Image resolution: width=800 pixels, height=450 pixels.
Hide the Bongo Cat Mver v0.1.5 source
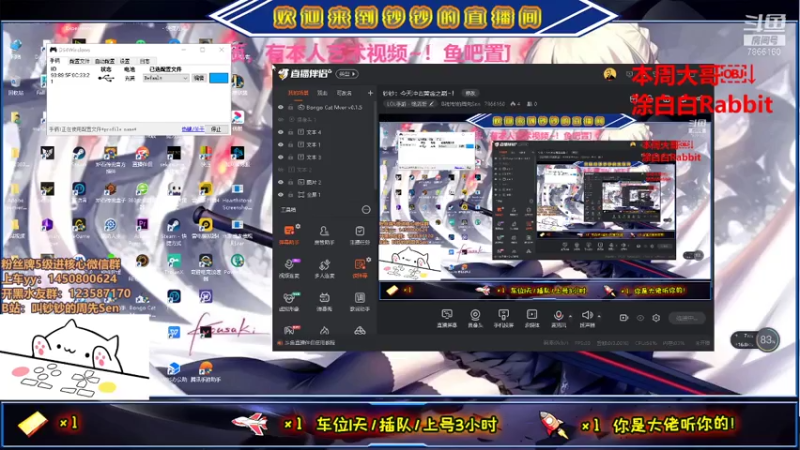(x=281, y=107)
